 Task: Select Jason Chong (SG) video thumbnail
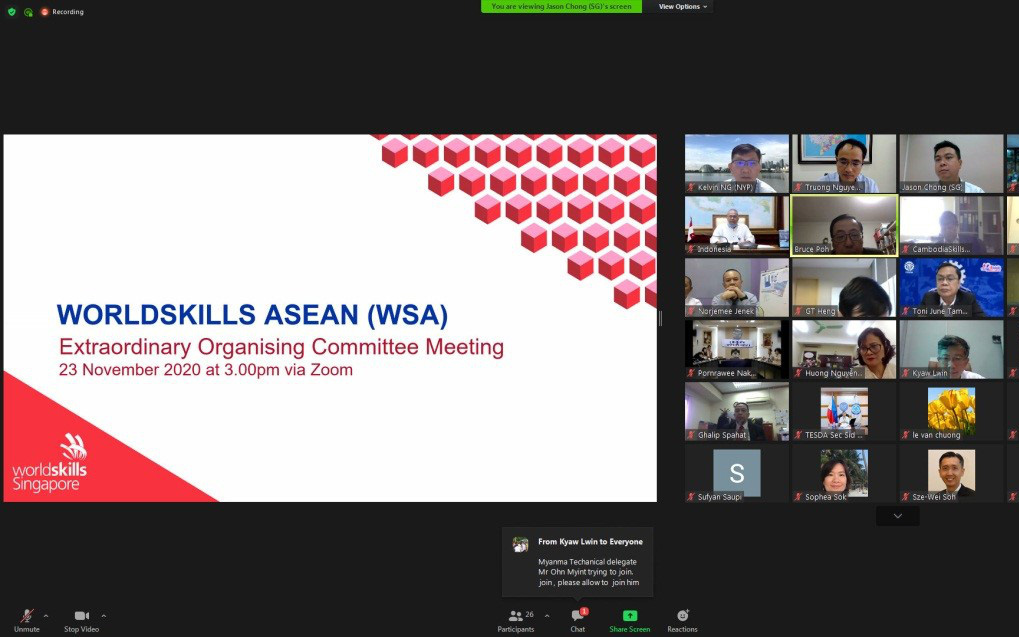pyautogui.click(x=951, y=164)
